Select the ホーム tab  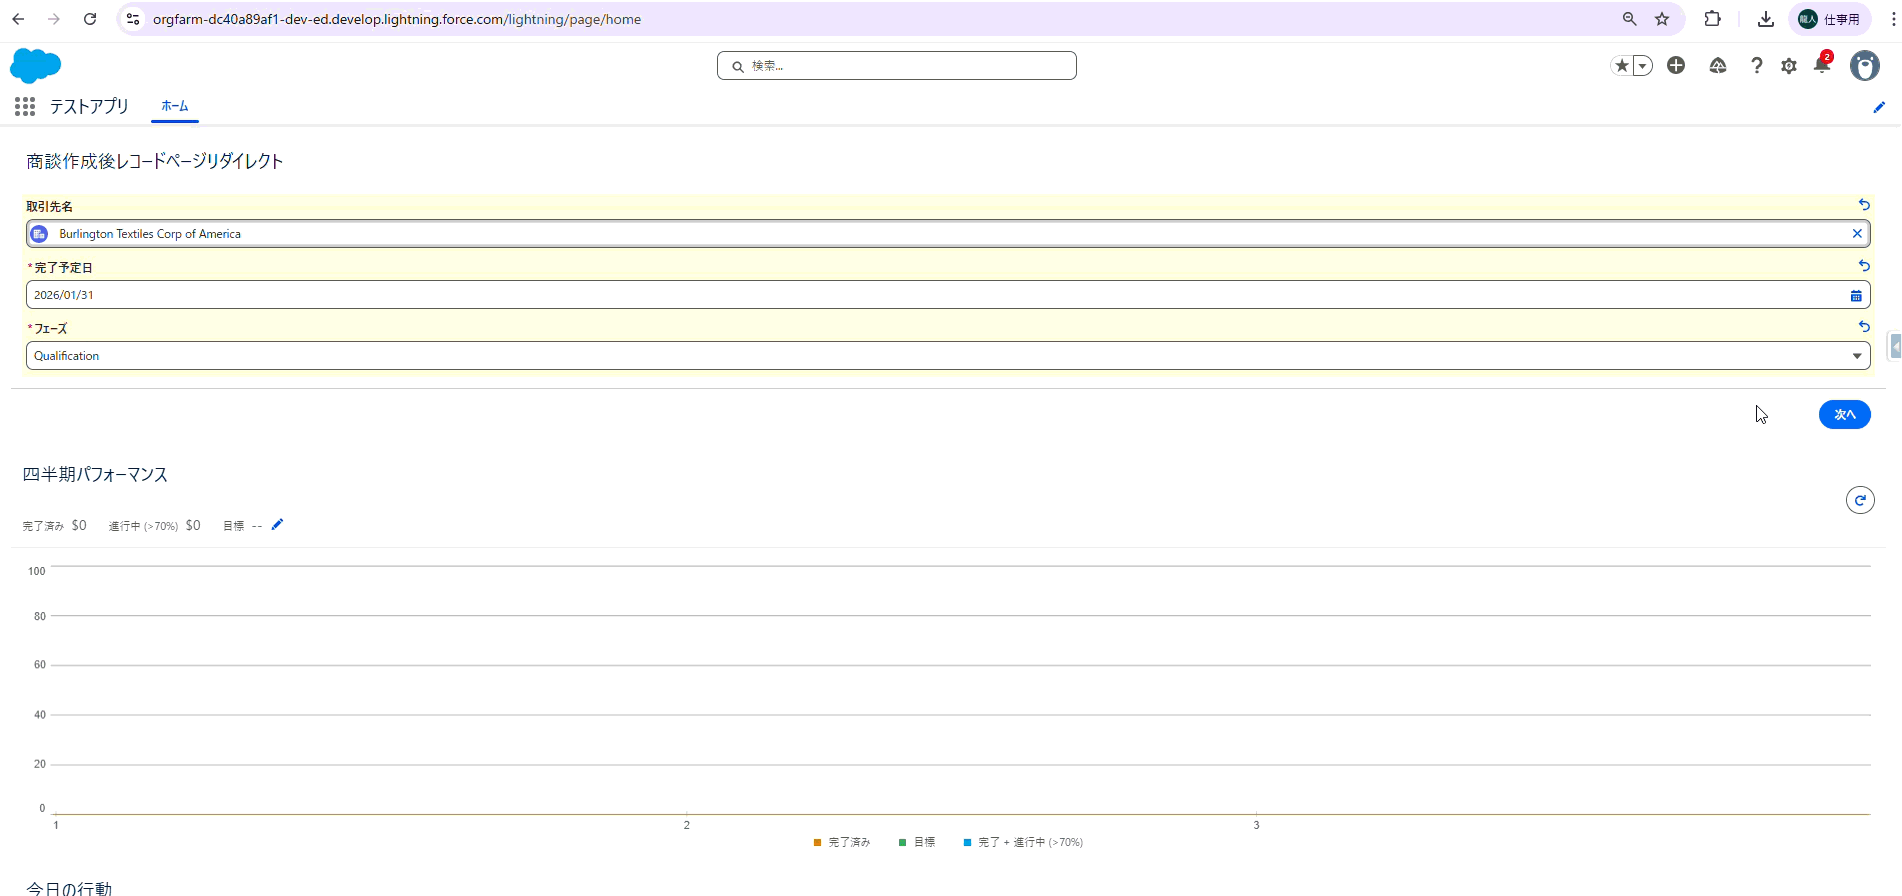click(x=175, y=106)
